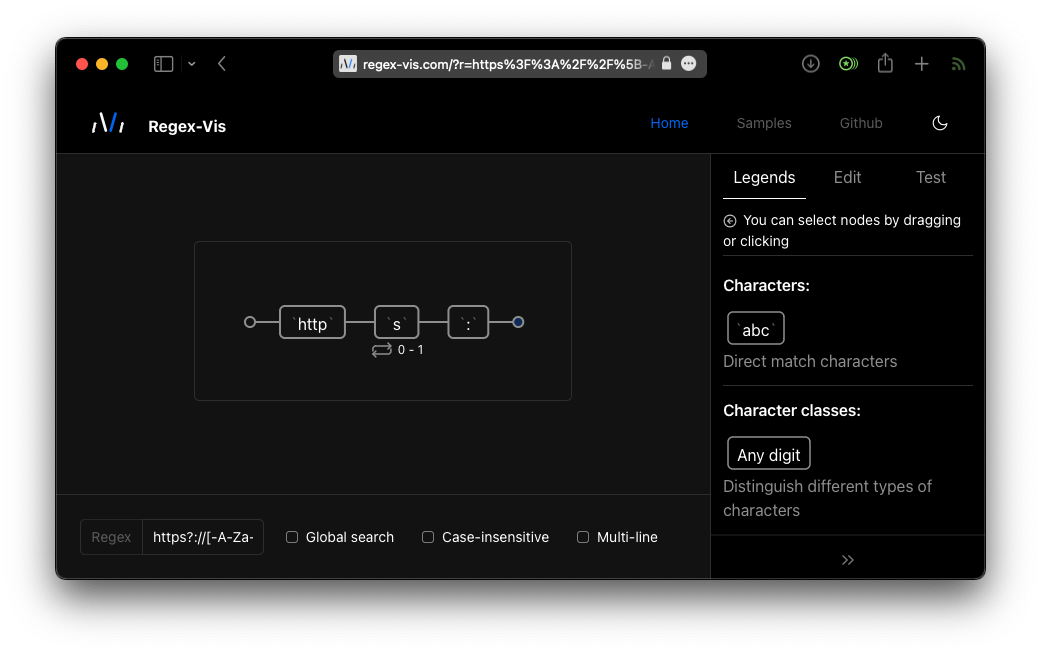Screen dimensions: 1041x653
Task: Toggle dark mode with the moon icon
Action: [939, 123]
